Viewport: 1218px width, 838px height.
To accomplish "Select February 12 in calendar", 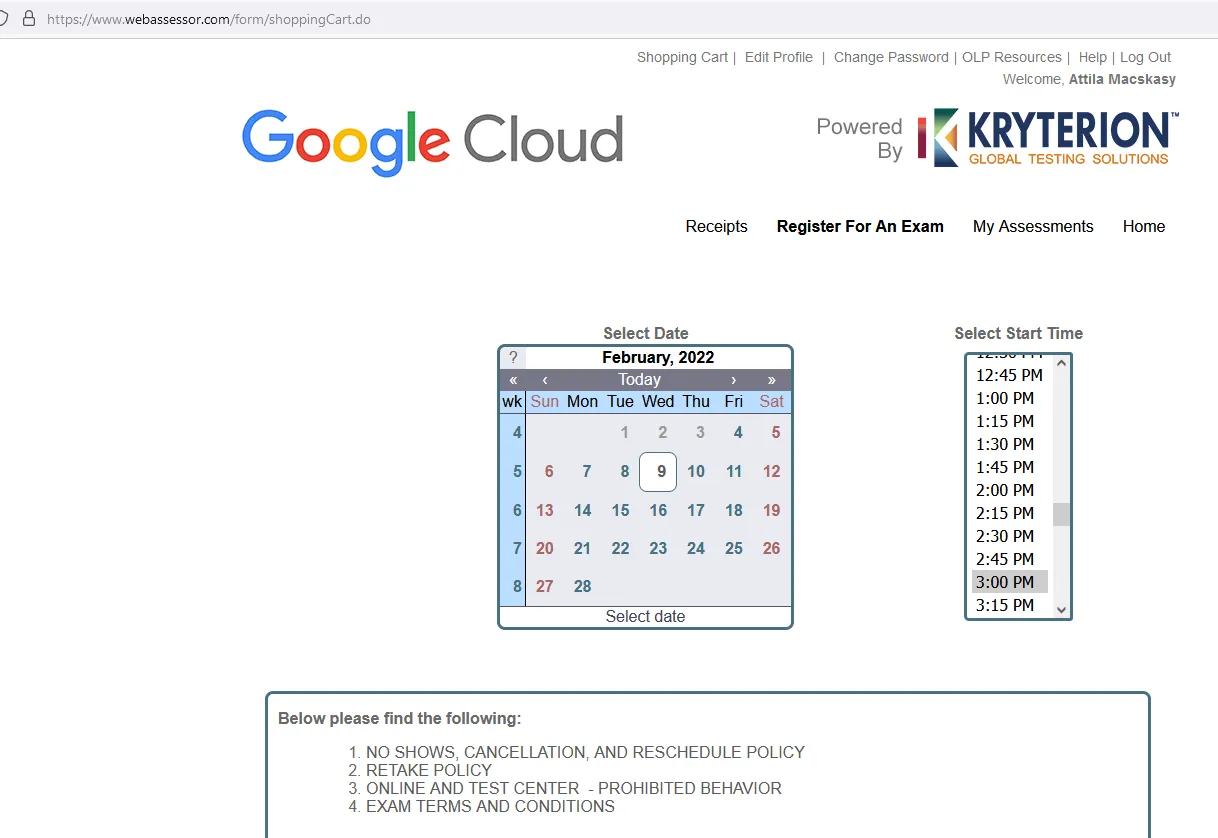I will click(x=771, y=472).
